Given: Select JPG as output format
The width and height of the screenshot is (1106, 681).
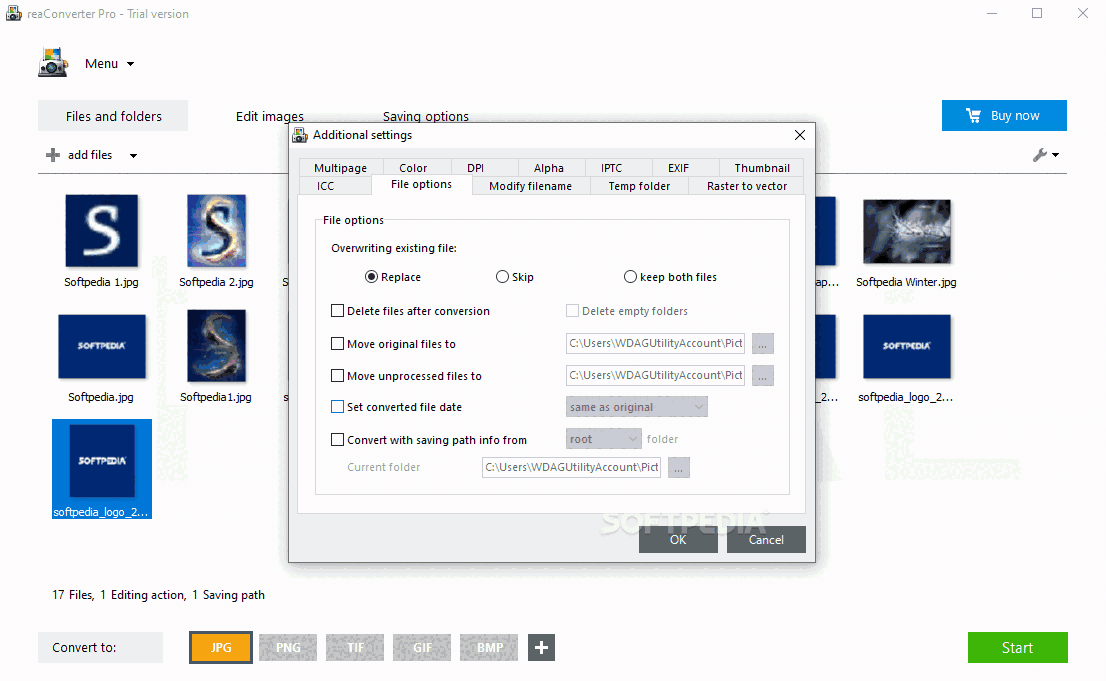Looking at the screenshot, I should tap(220, 647).
